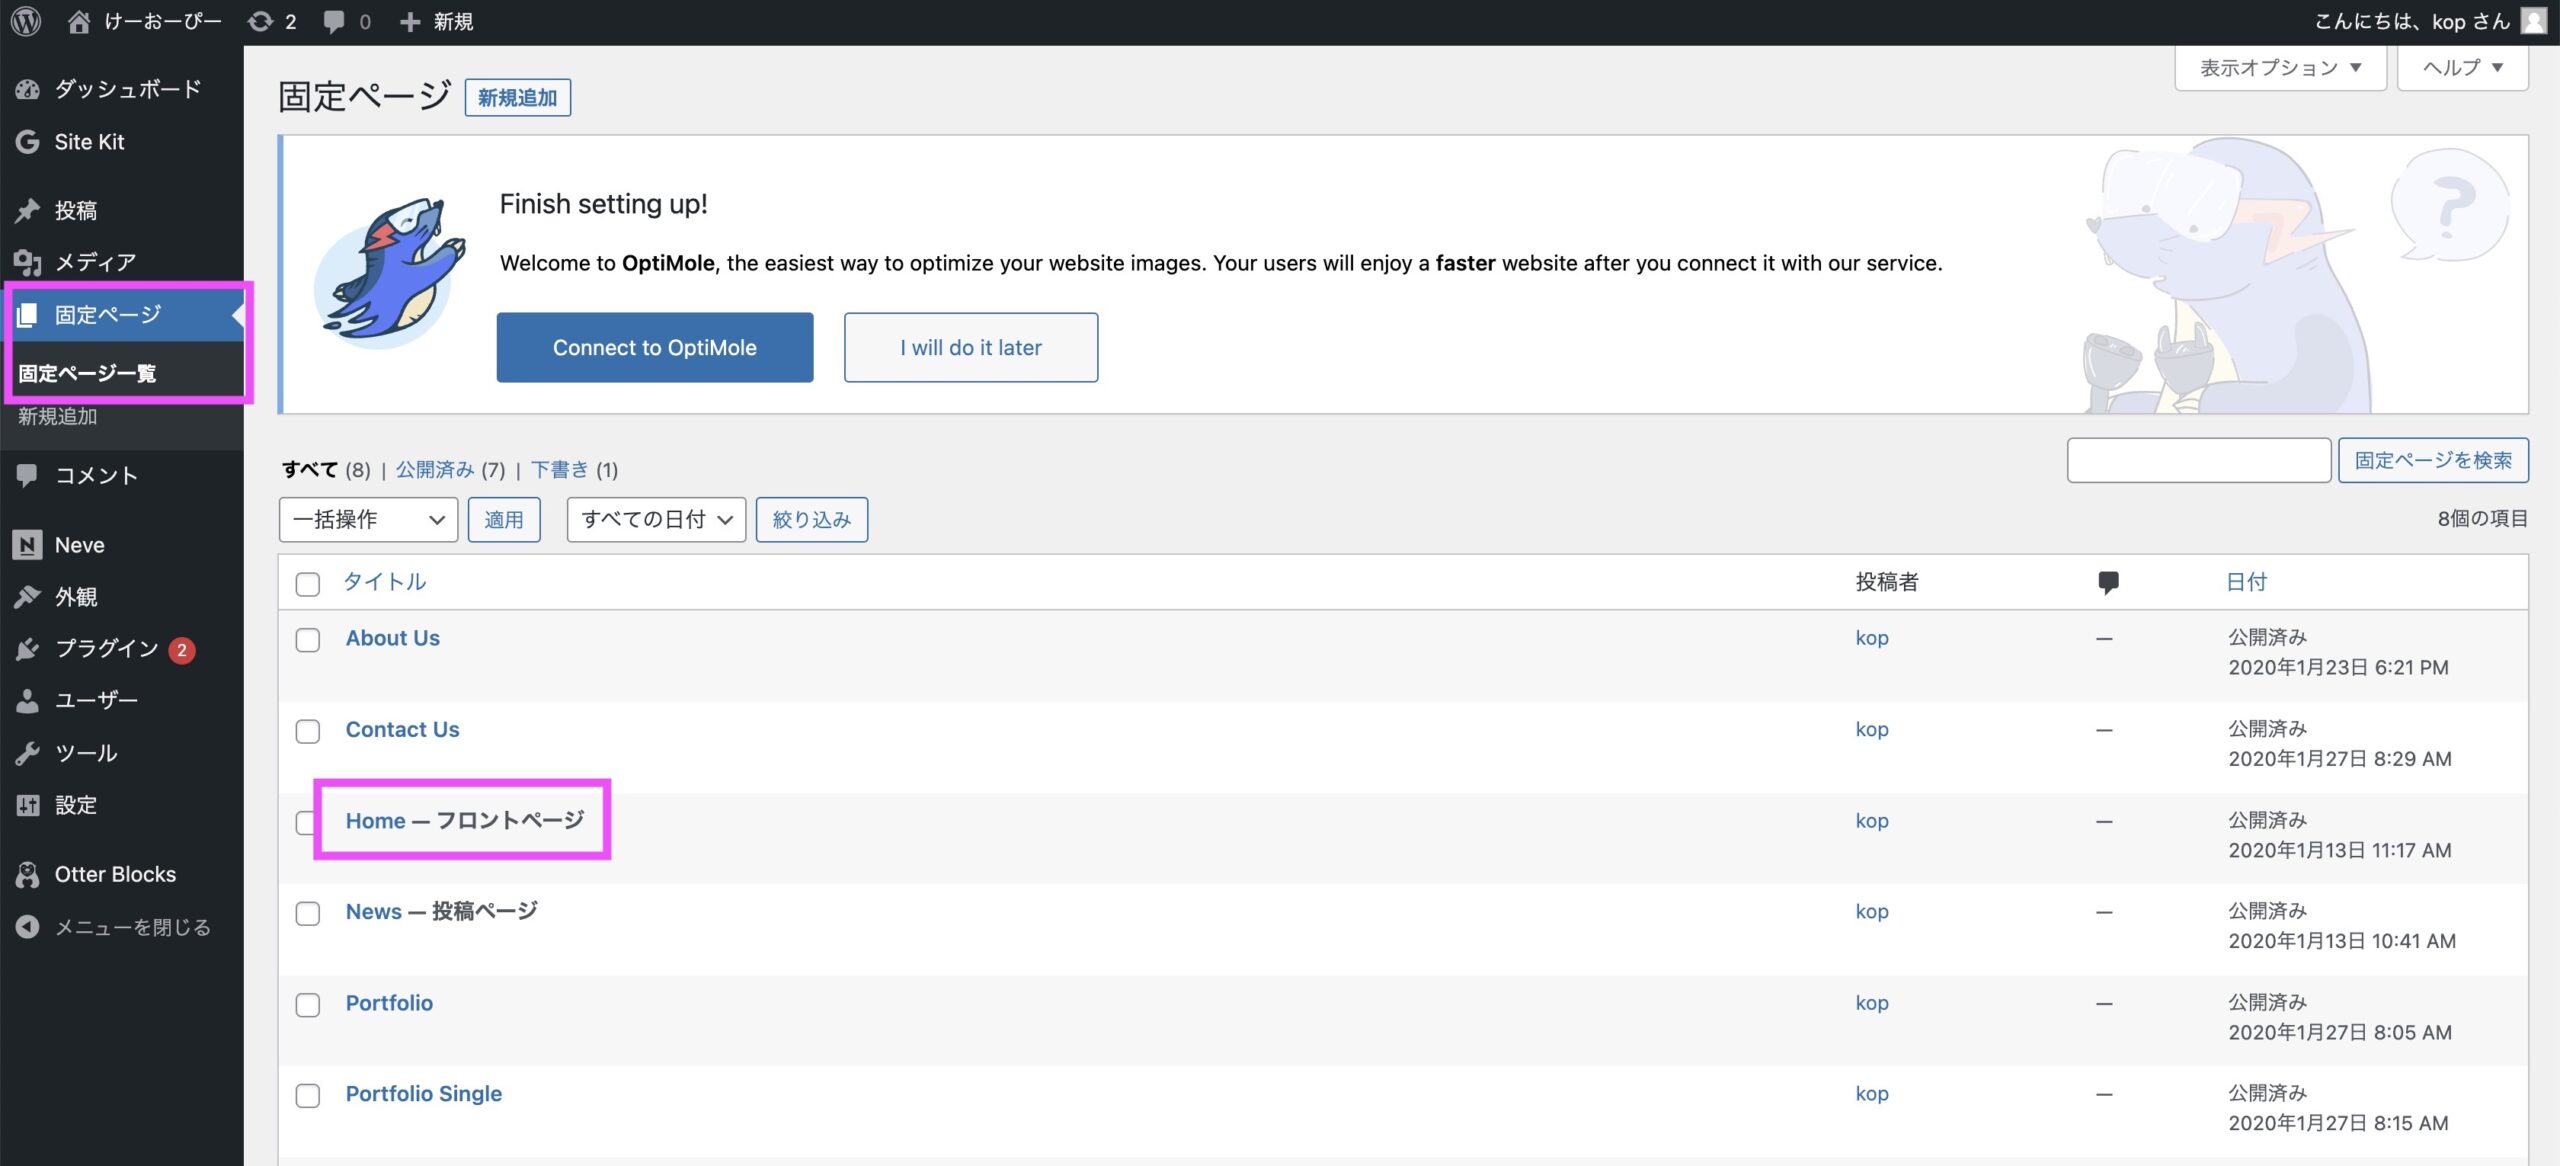Click the メディア icon

tap(27, 262)
